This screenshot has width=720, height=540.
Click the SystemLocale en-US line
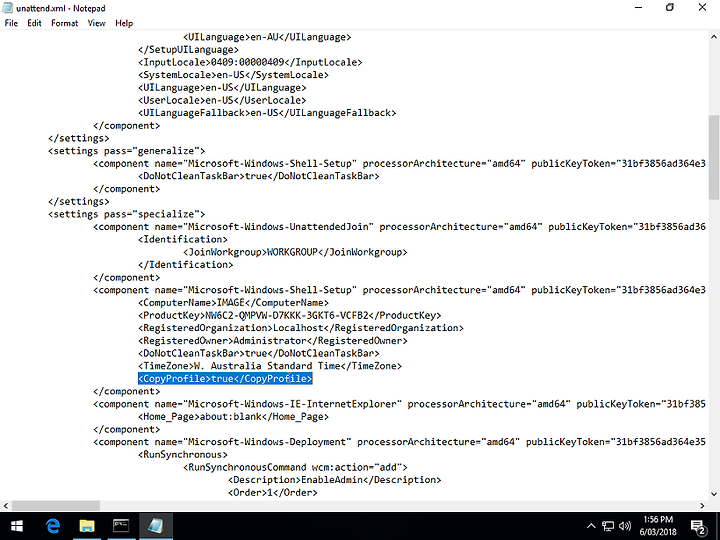tap(233, 75)
